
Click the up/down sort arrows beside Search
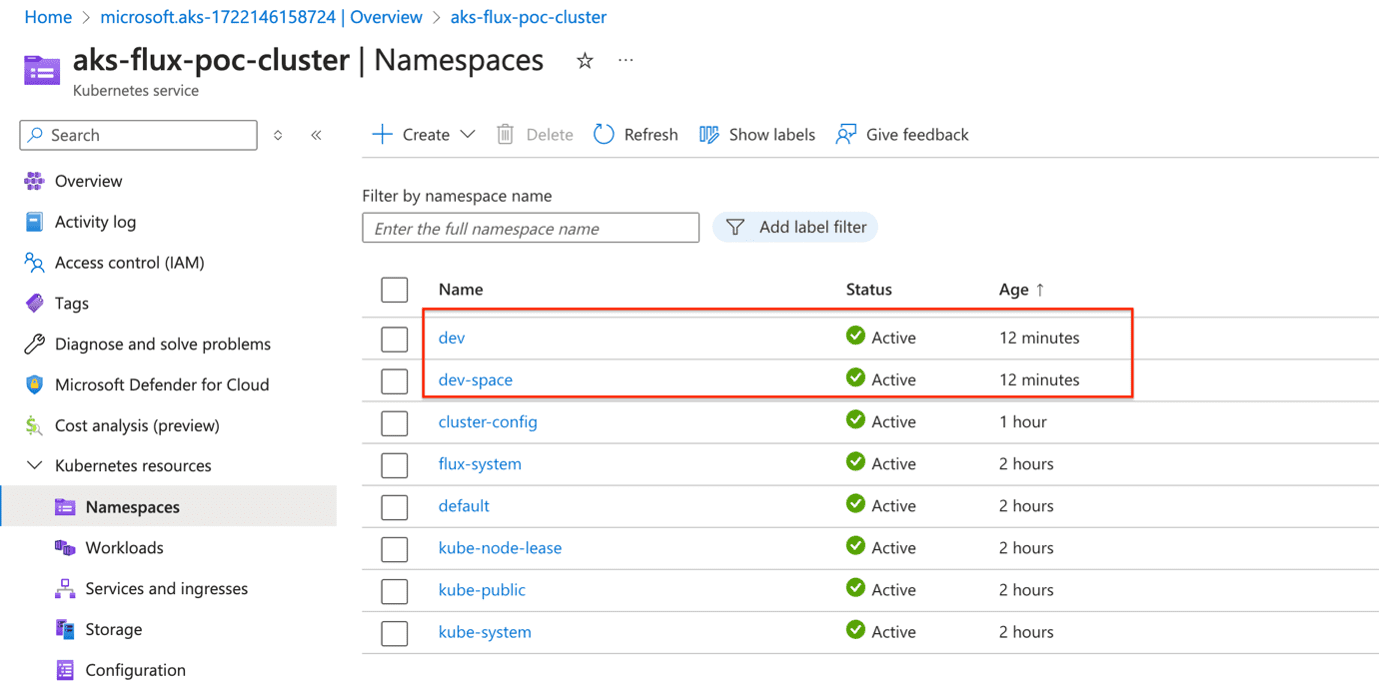point(278,135)
